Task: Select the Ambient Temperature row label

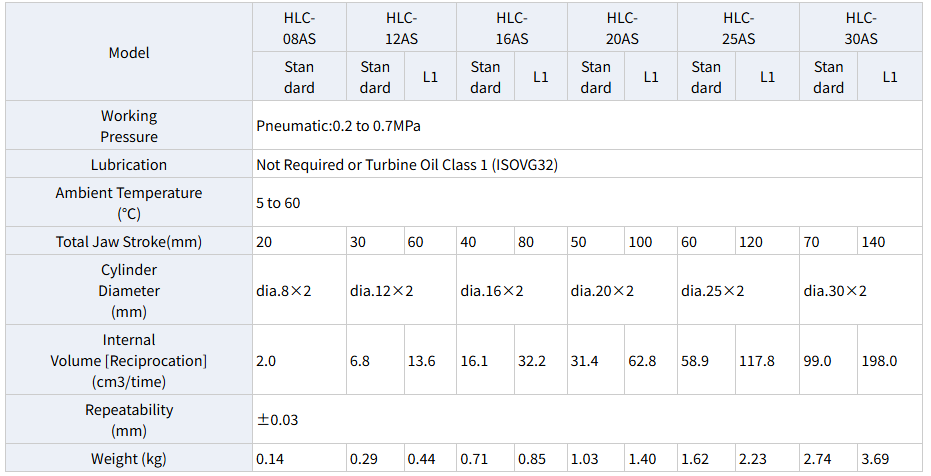Action: [x=129, y=203]
